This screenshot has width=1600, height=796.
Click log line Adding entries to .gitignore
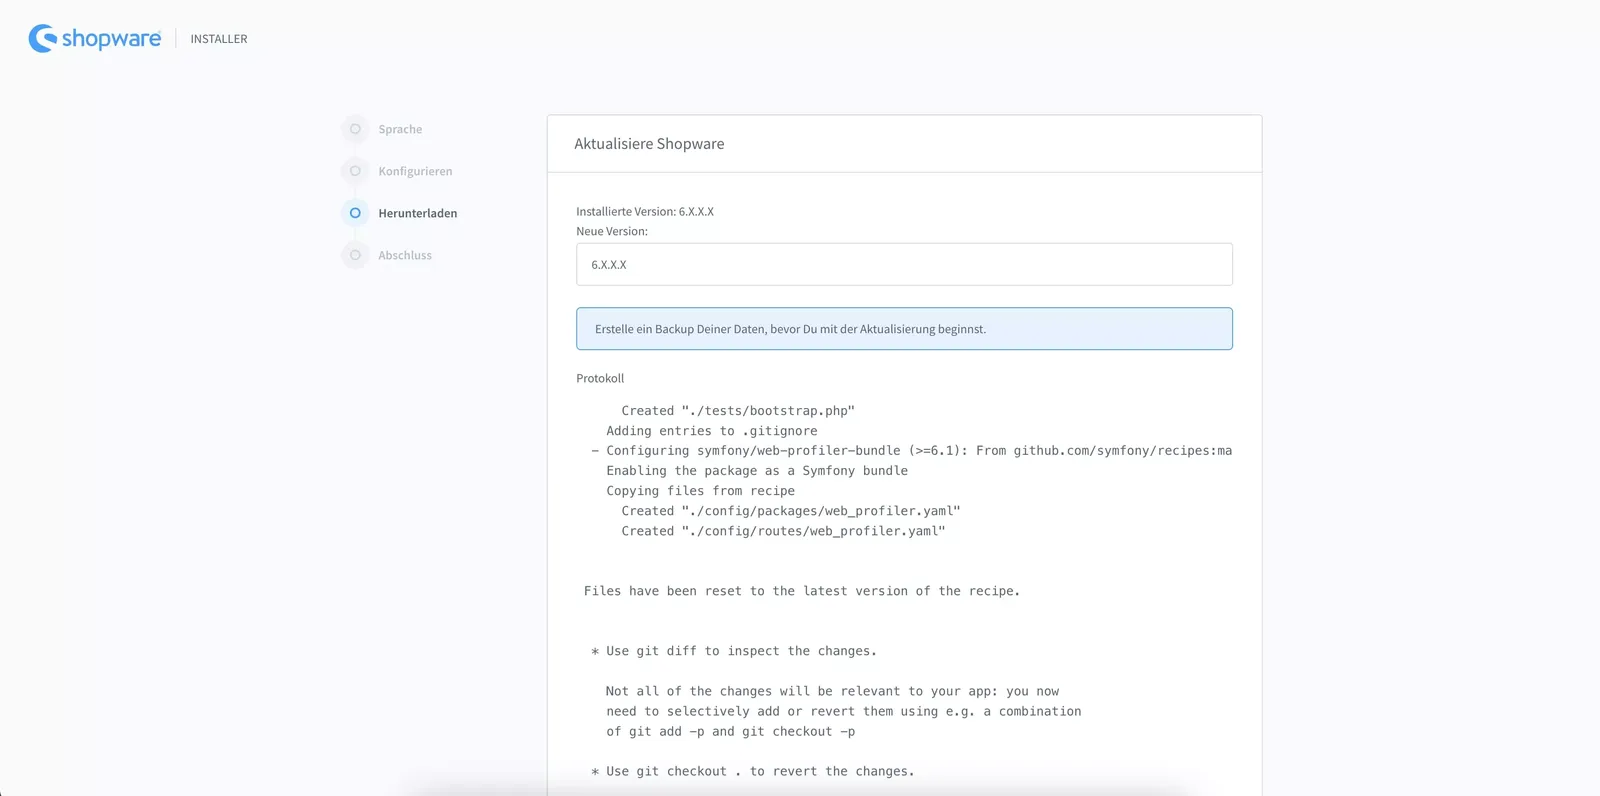pyautogui.click(x=711, y=431)
